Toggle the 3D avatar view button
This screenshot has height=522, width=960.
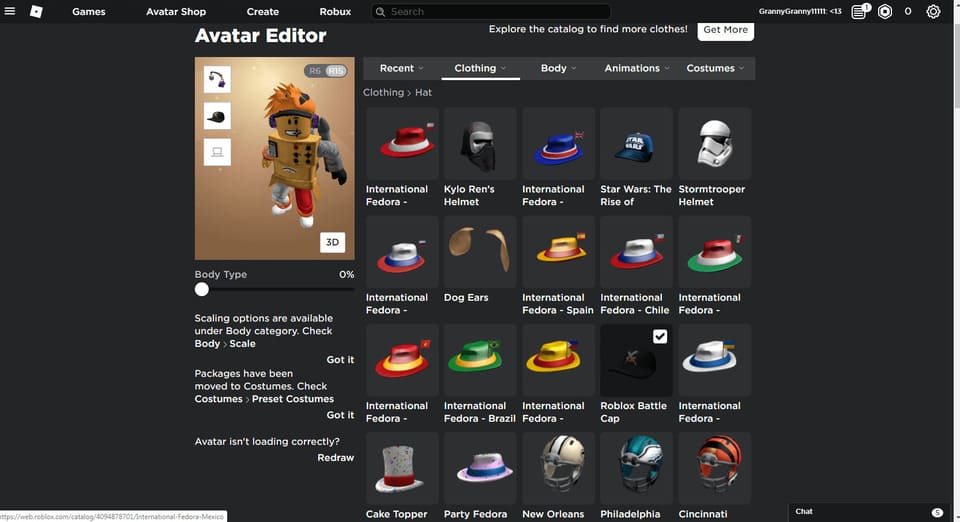tap(333, 242)
